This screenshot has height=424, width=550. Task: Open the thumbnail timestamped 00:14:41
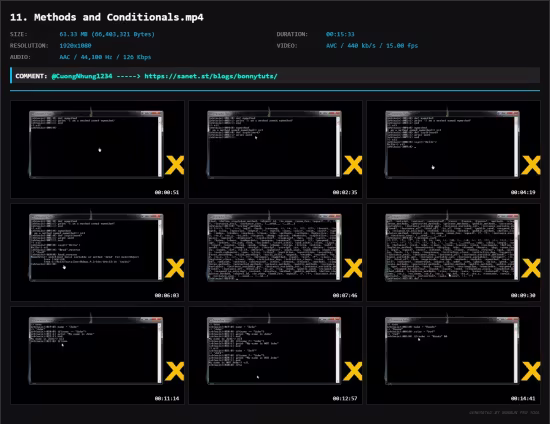tap(454, 356)
